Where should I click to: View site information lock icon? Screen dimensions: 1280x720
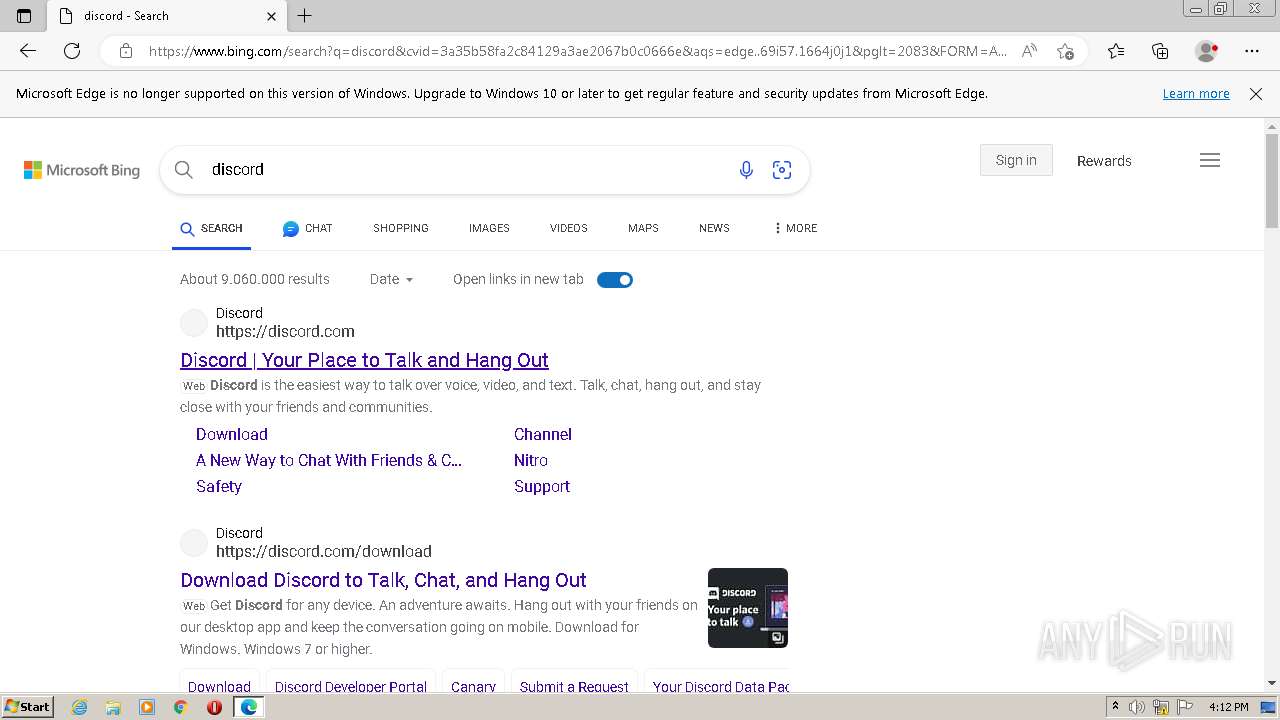coord(126,51)
